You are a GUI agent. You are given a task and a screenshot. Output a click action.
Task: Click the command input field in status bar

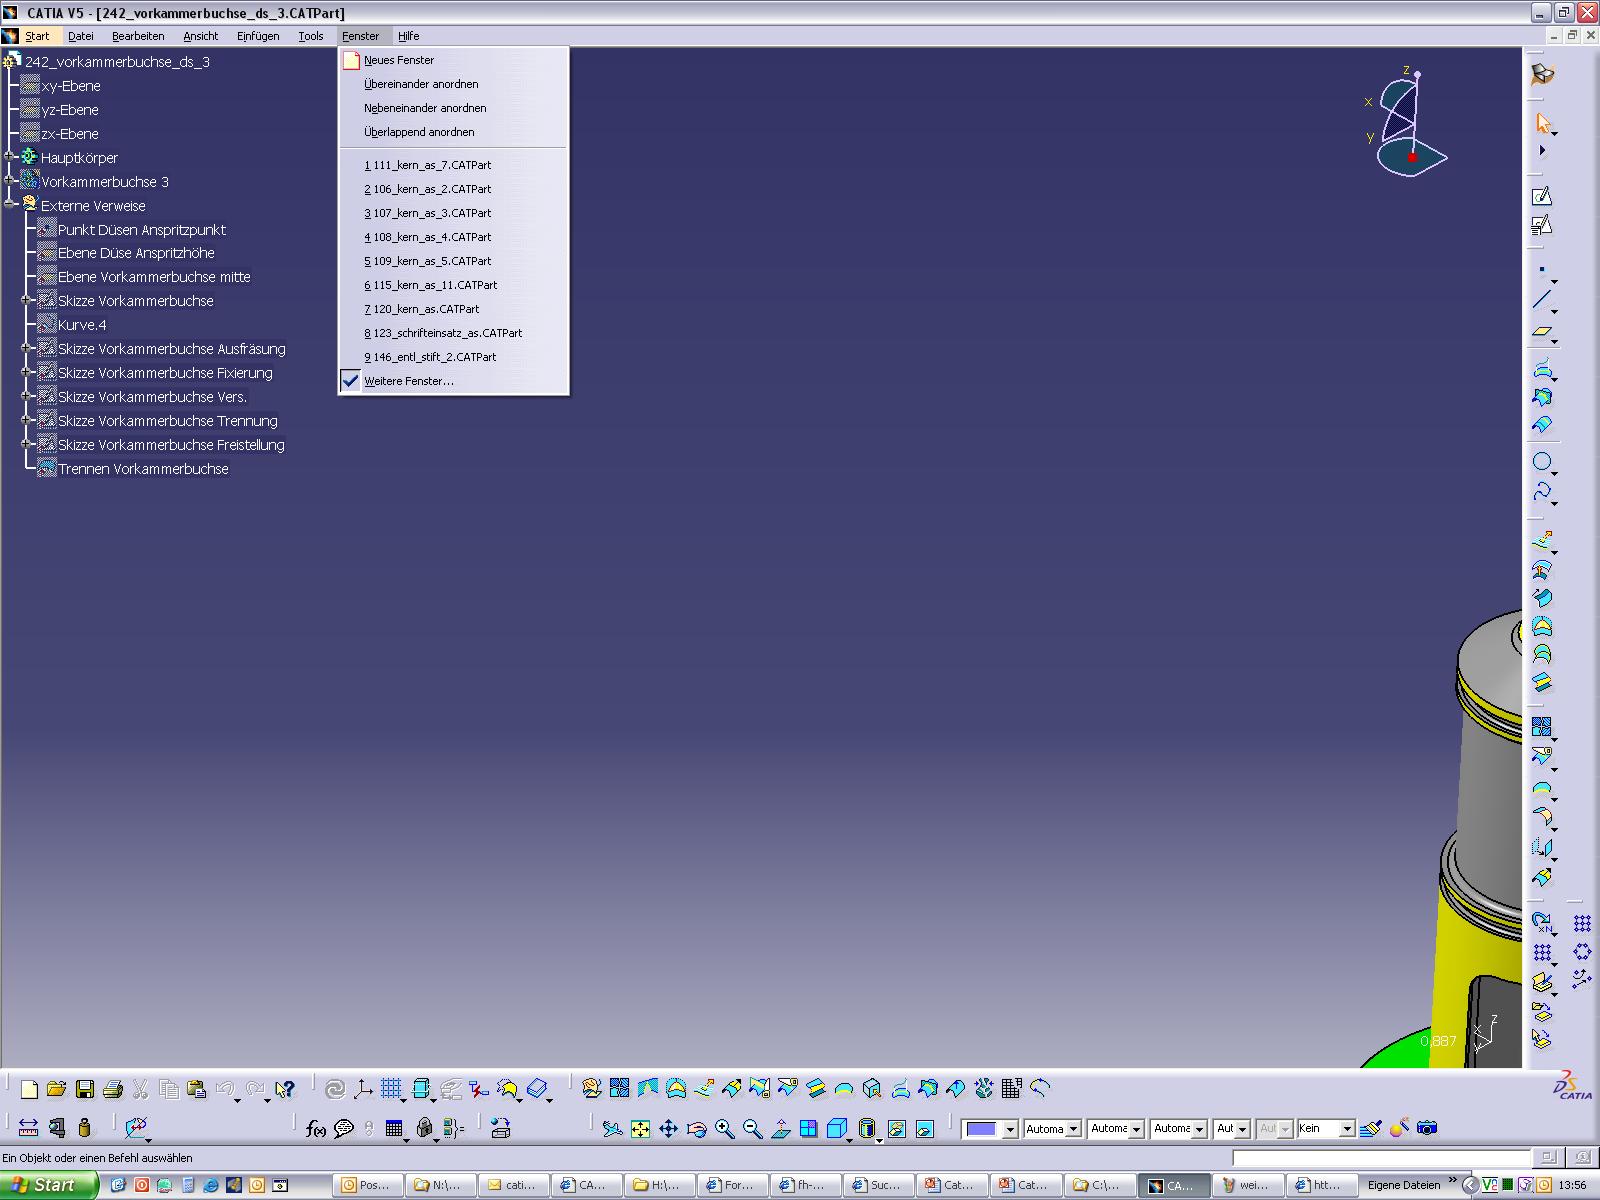point(1382,1158)
